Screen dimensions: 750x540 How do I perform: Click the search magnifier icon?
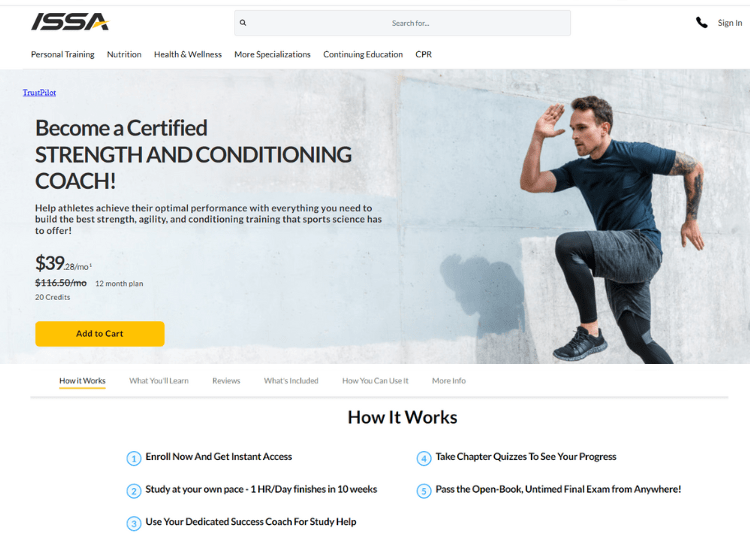pyautogui.click(x=243, y=22)
